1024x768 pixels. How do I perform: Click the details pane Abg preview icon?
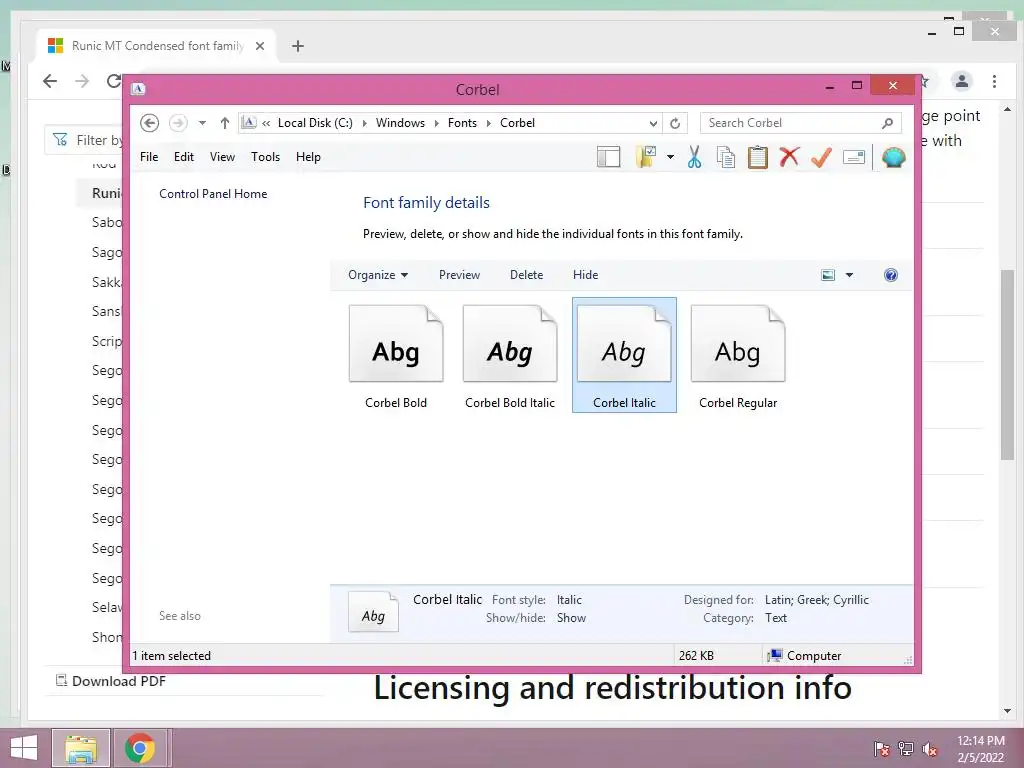pyautogui.click(x=374, y=613)
